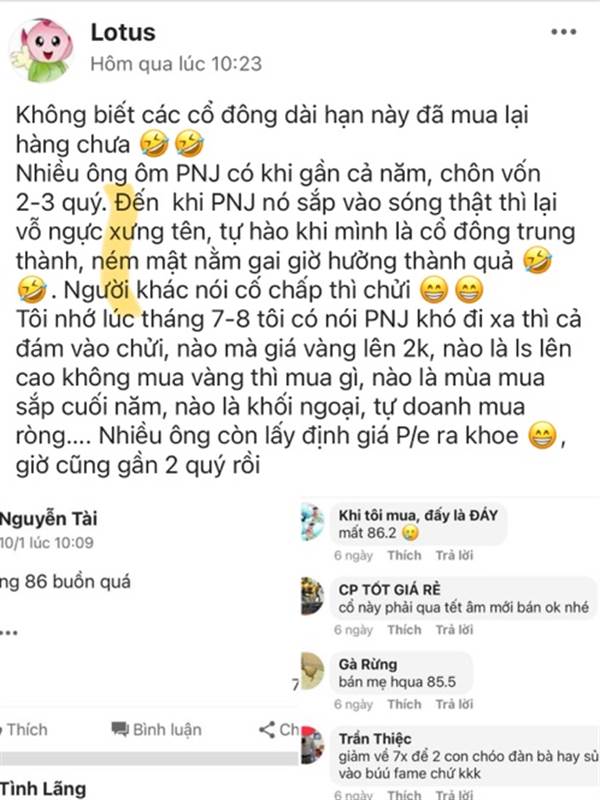The width and height of the screenshot is (600, 800).
Task: Like Gà Rừng's comment
Action: 404,704
